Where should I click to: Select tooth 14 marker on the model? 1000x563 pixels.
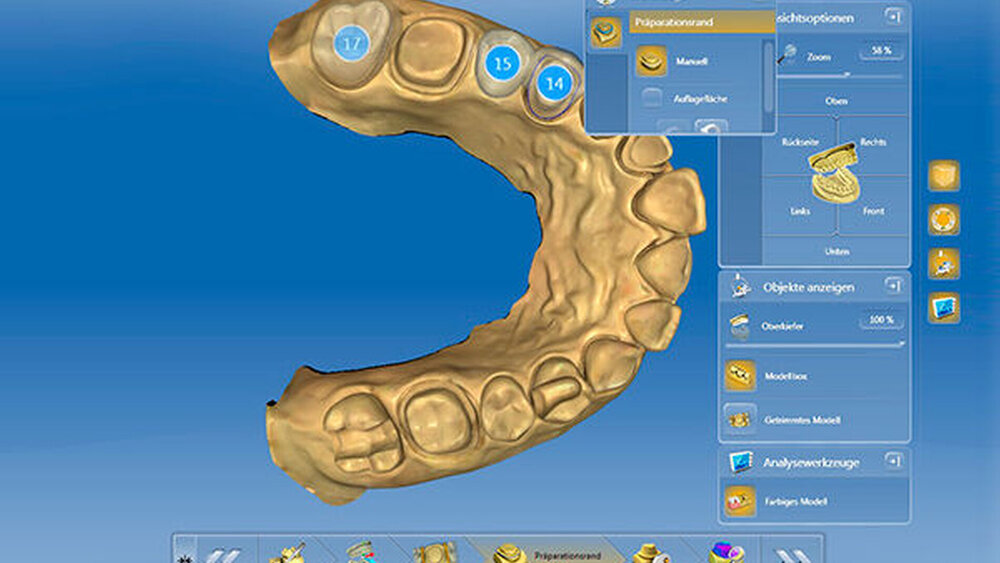point(554,83)
